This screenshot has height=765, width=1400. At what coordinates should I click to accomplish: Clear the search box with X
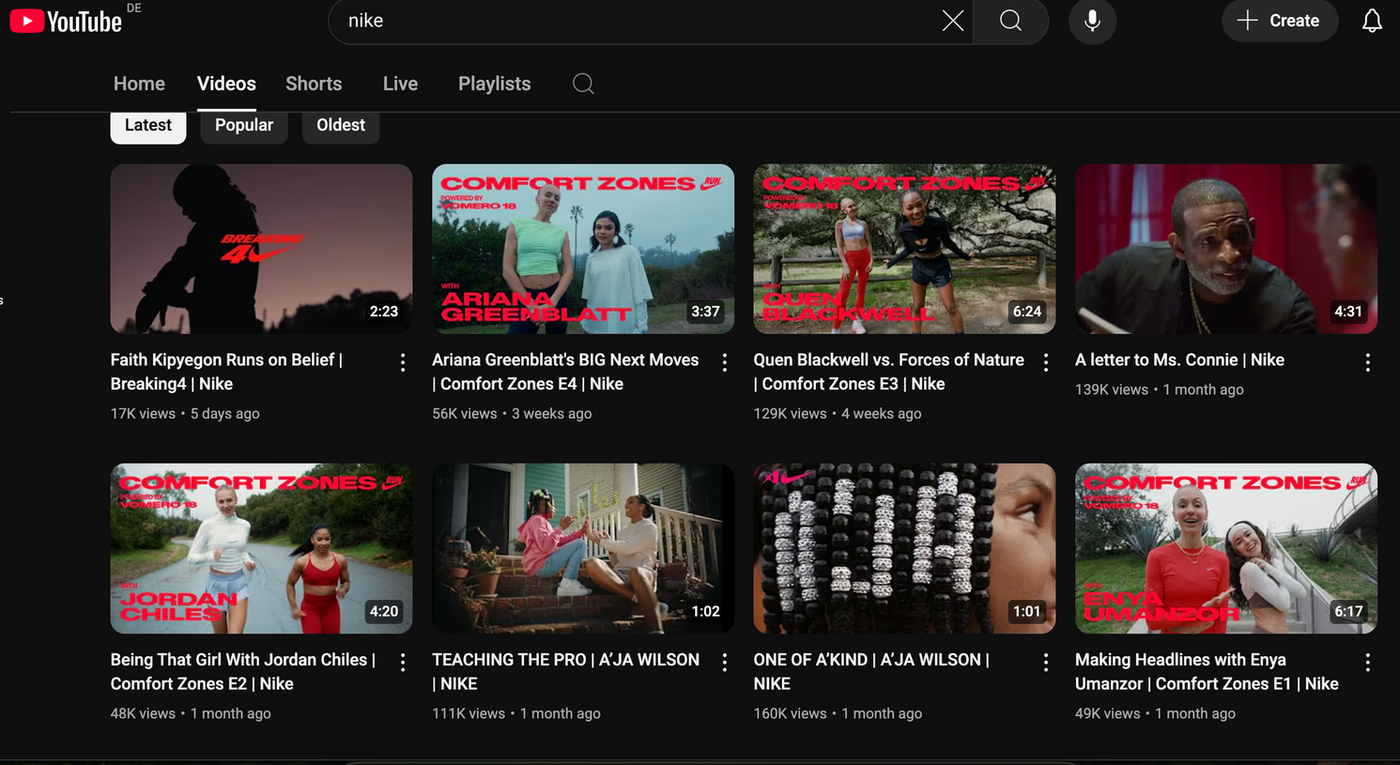coord(953,21)
